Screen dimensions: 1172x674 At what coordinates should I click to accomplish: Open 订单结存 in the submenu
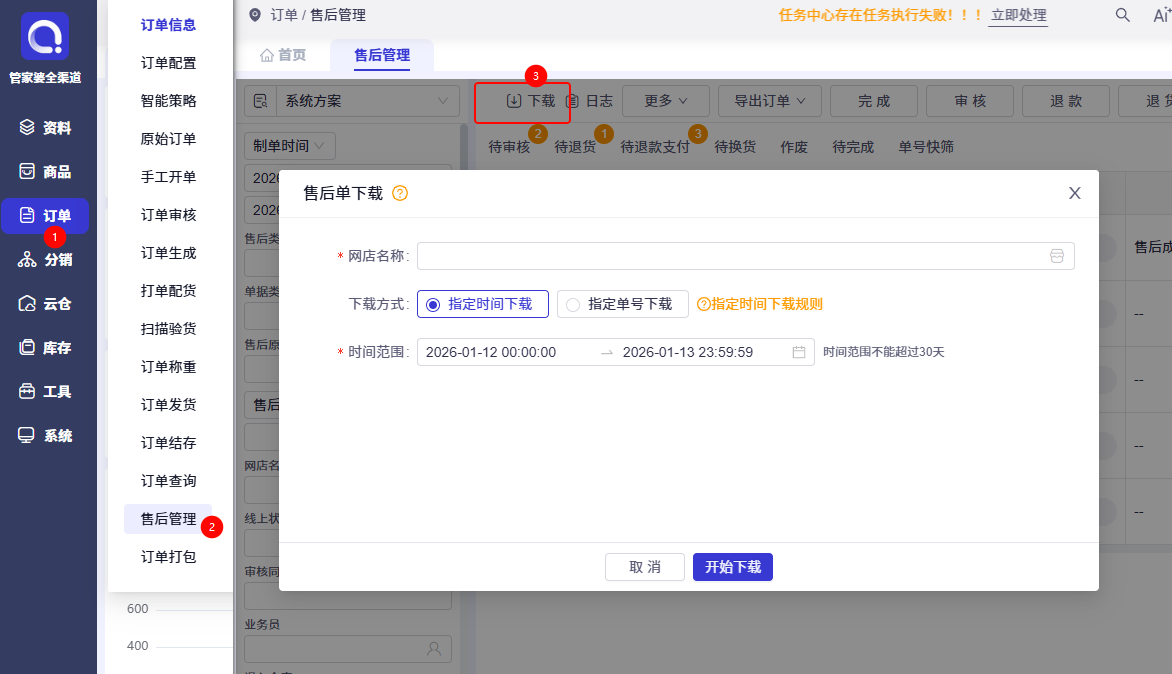point(168,443)
